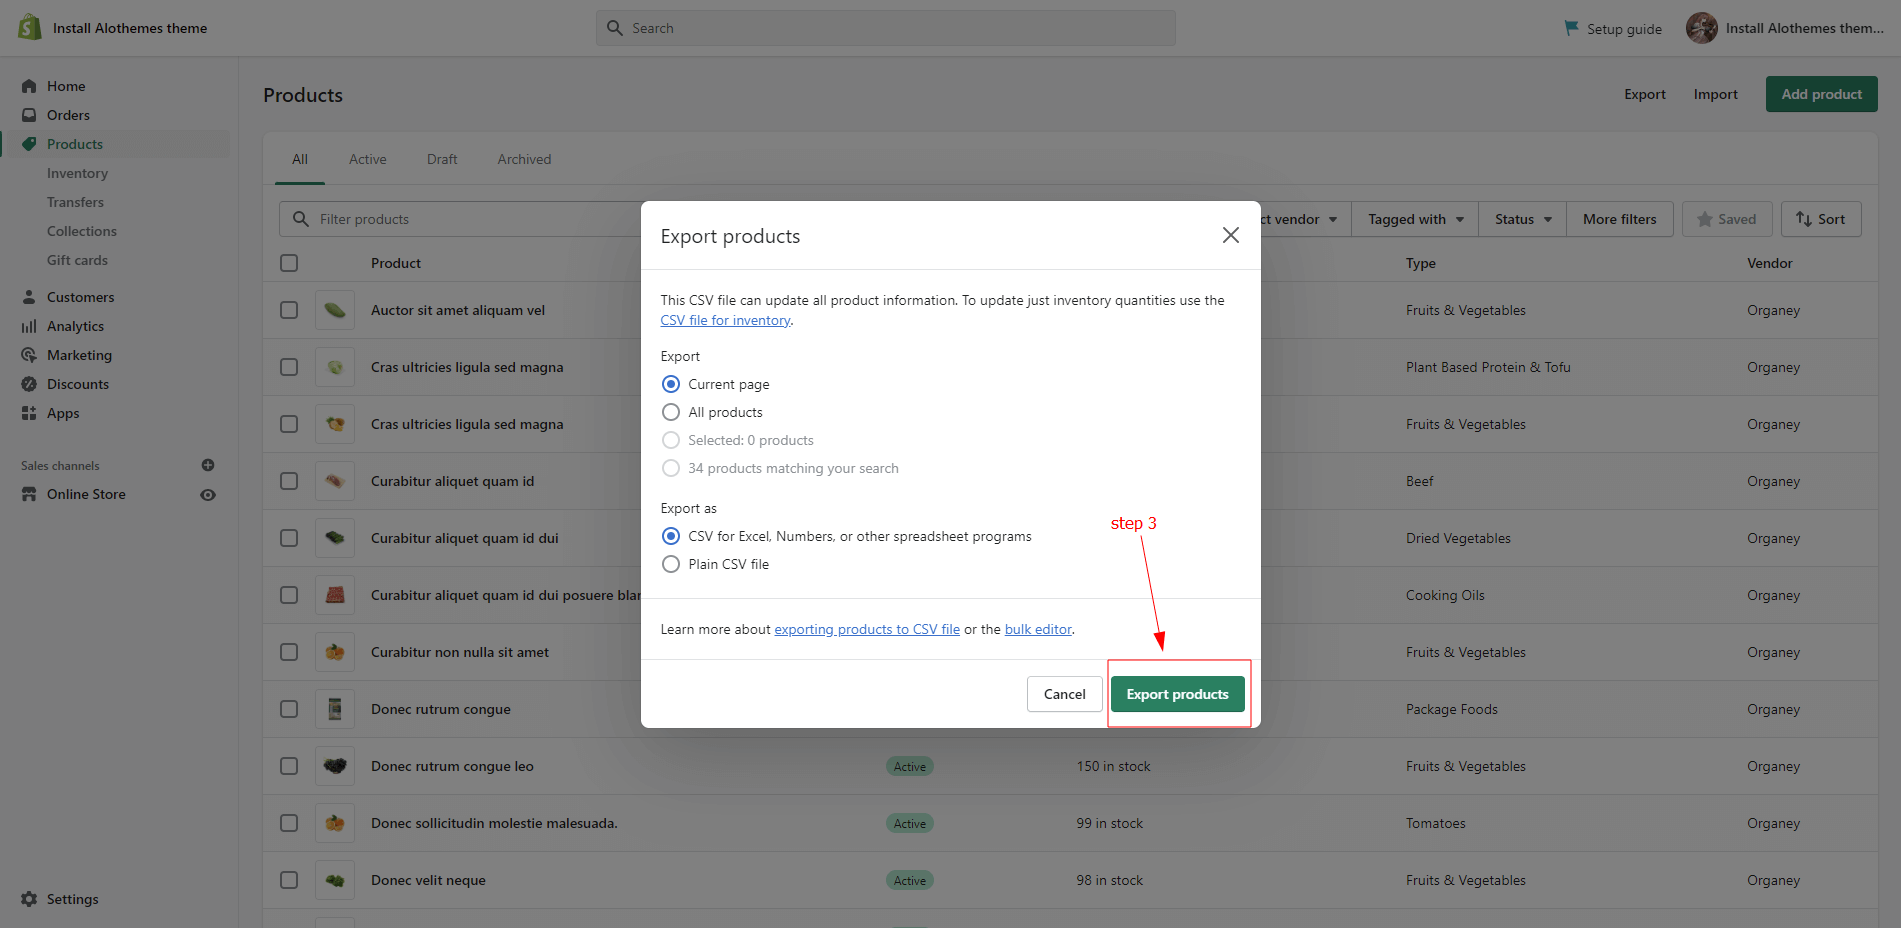Open the Sort options menu
The width and height of the screenshot is (1901, 928).
(x=1820, y=219)
